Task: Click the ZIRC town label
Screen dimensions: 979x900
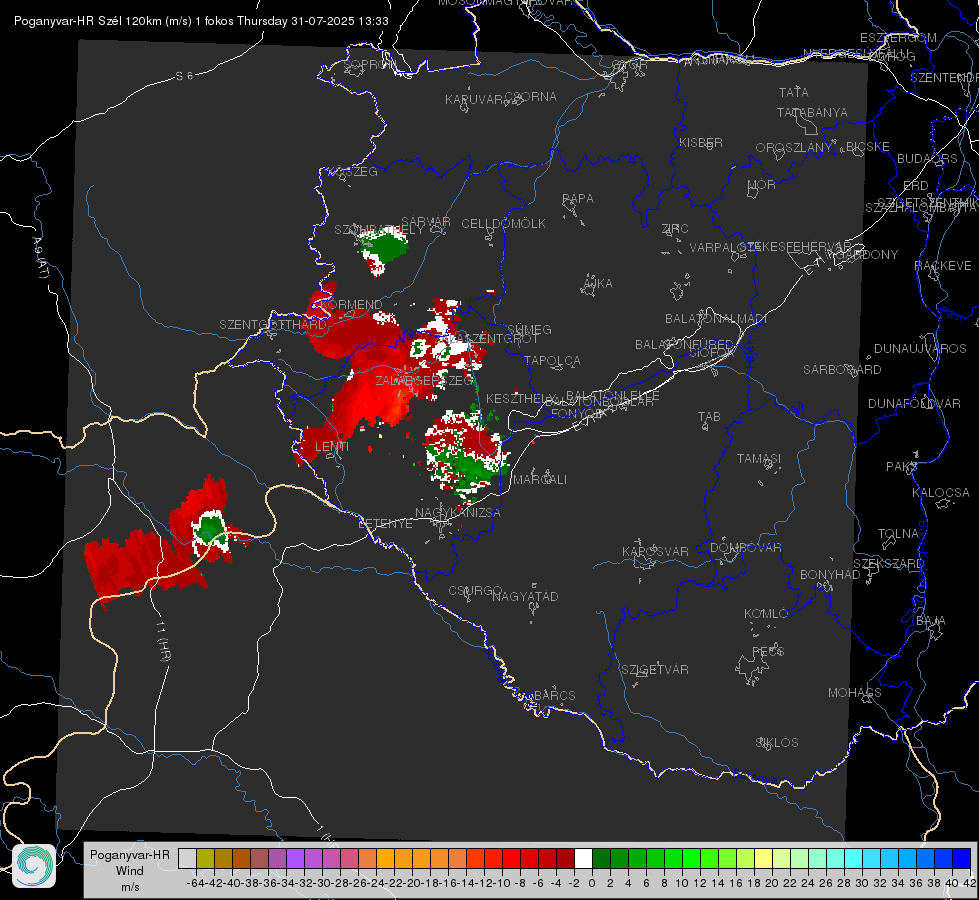Action: tap(674, 229)
